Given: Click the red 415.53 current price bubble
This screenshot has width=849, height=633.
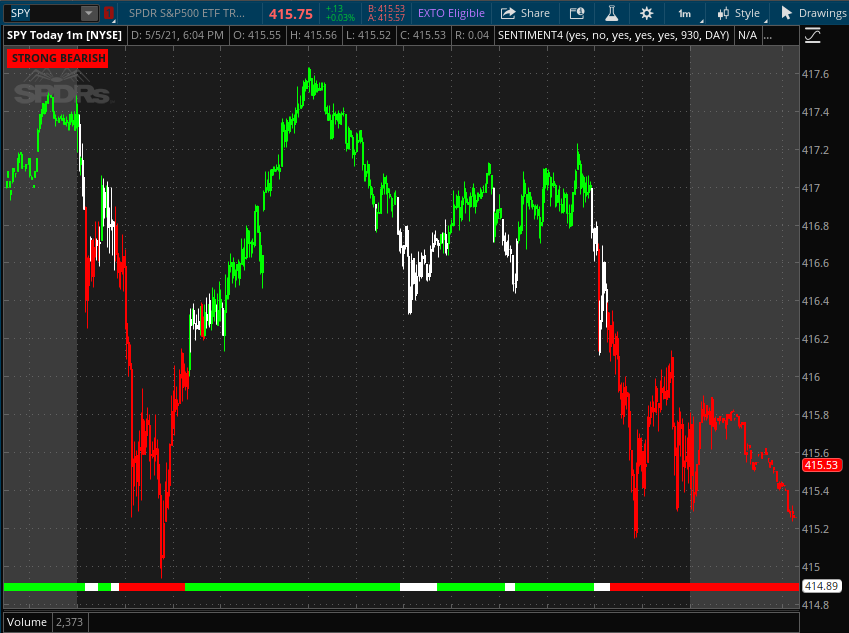Looking at the screenshot, I should 821,465.
